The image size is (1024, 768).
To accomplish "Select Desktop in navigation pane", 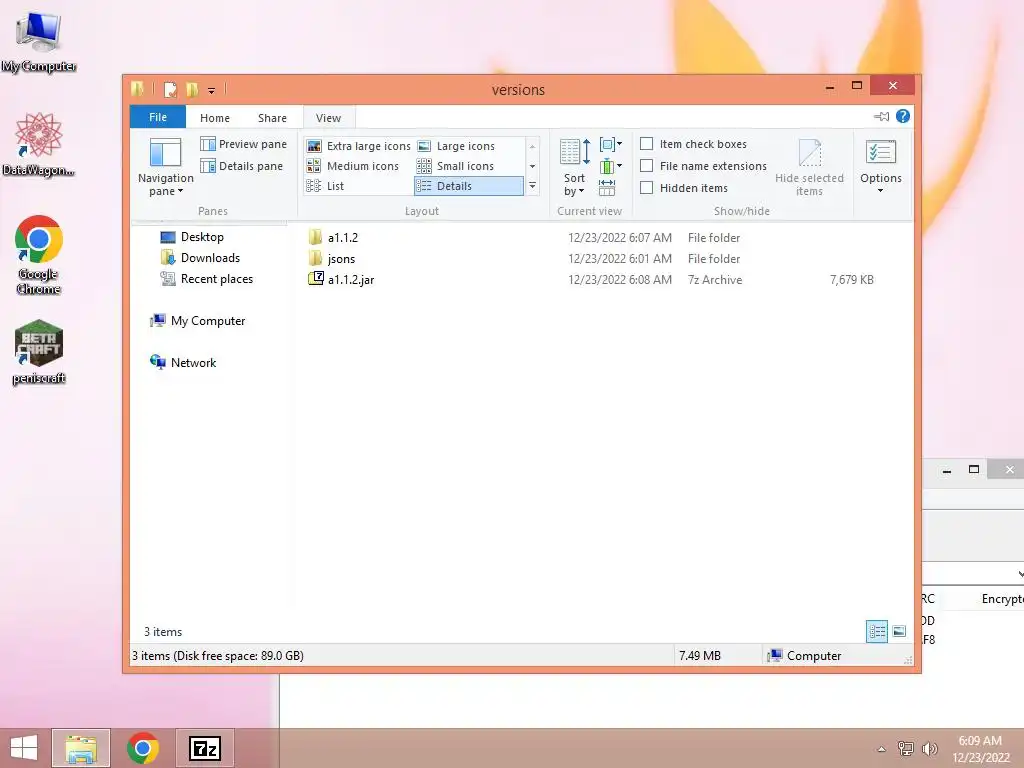I will [x=192, y=237].
